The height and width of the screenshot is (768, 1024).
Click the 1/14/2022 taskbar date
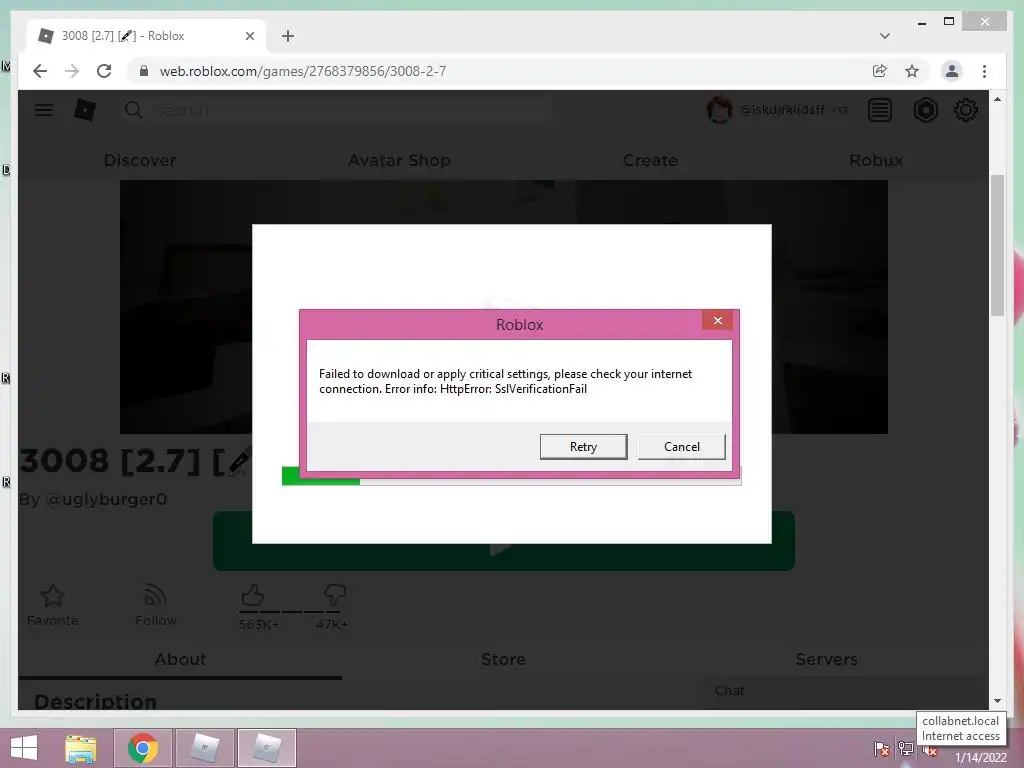[981, 758]
